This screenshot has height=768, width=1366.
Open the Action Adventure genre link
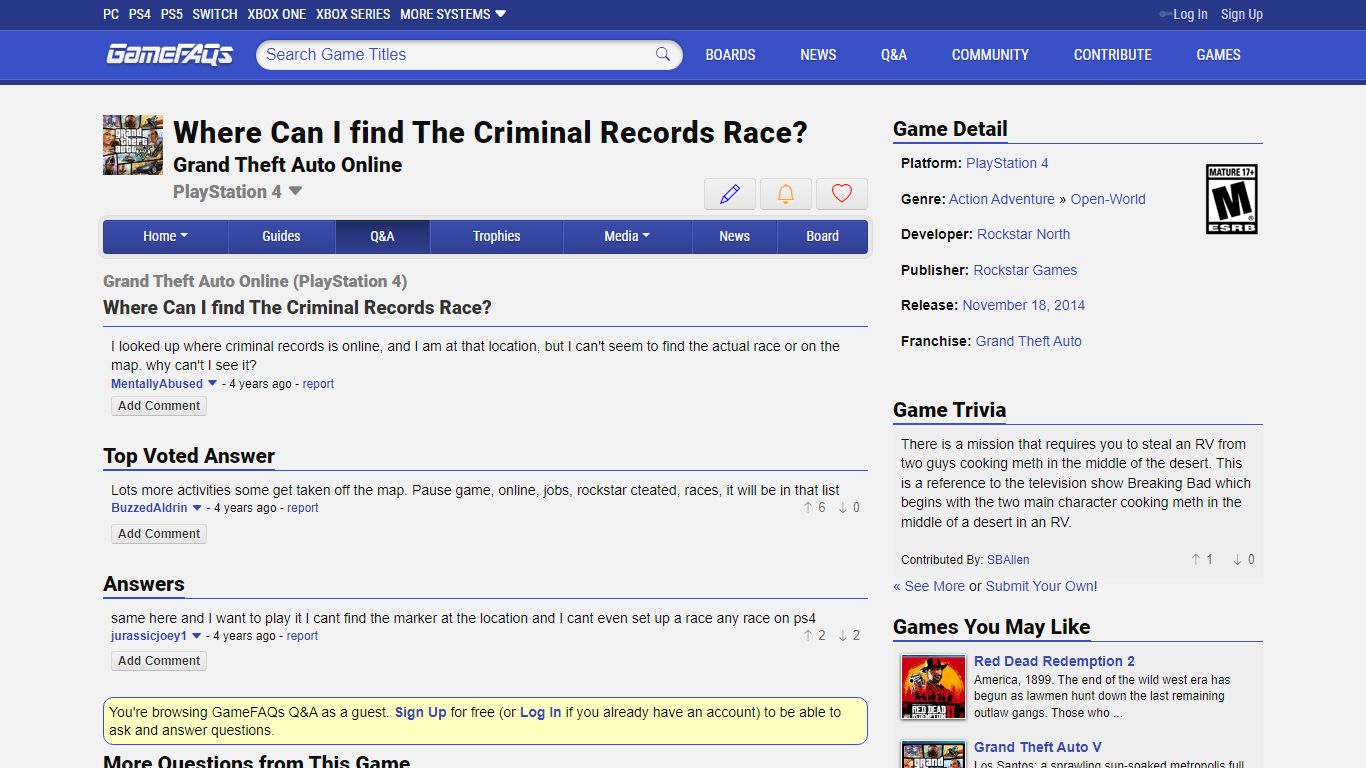pyautogui.click(x=1002, y=199)
